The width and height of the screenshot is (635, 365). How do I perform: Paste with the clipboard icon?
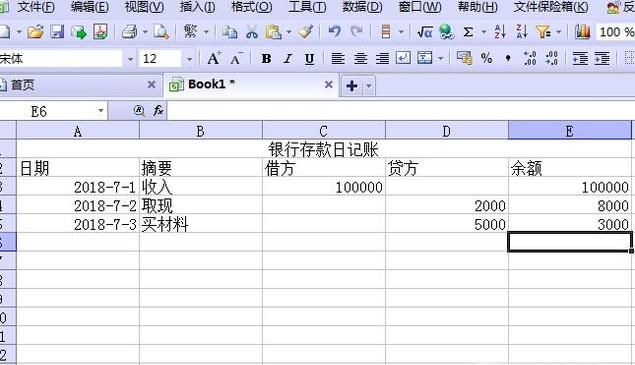[273, 32]
